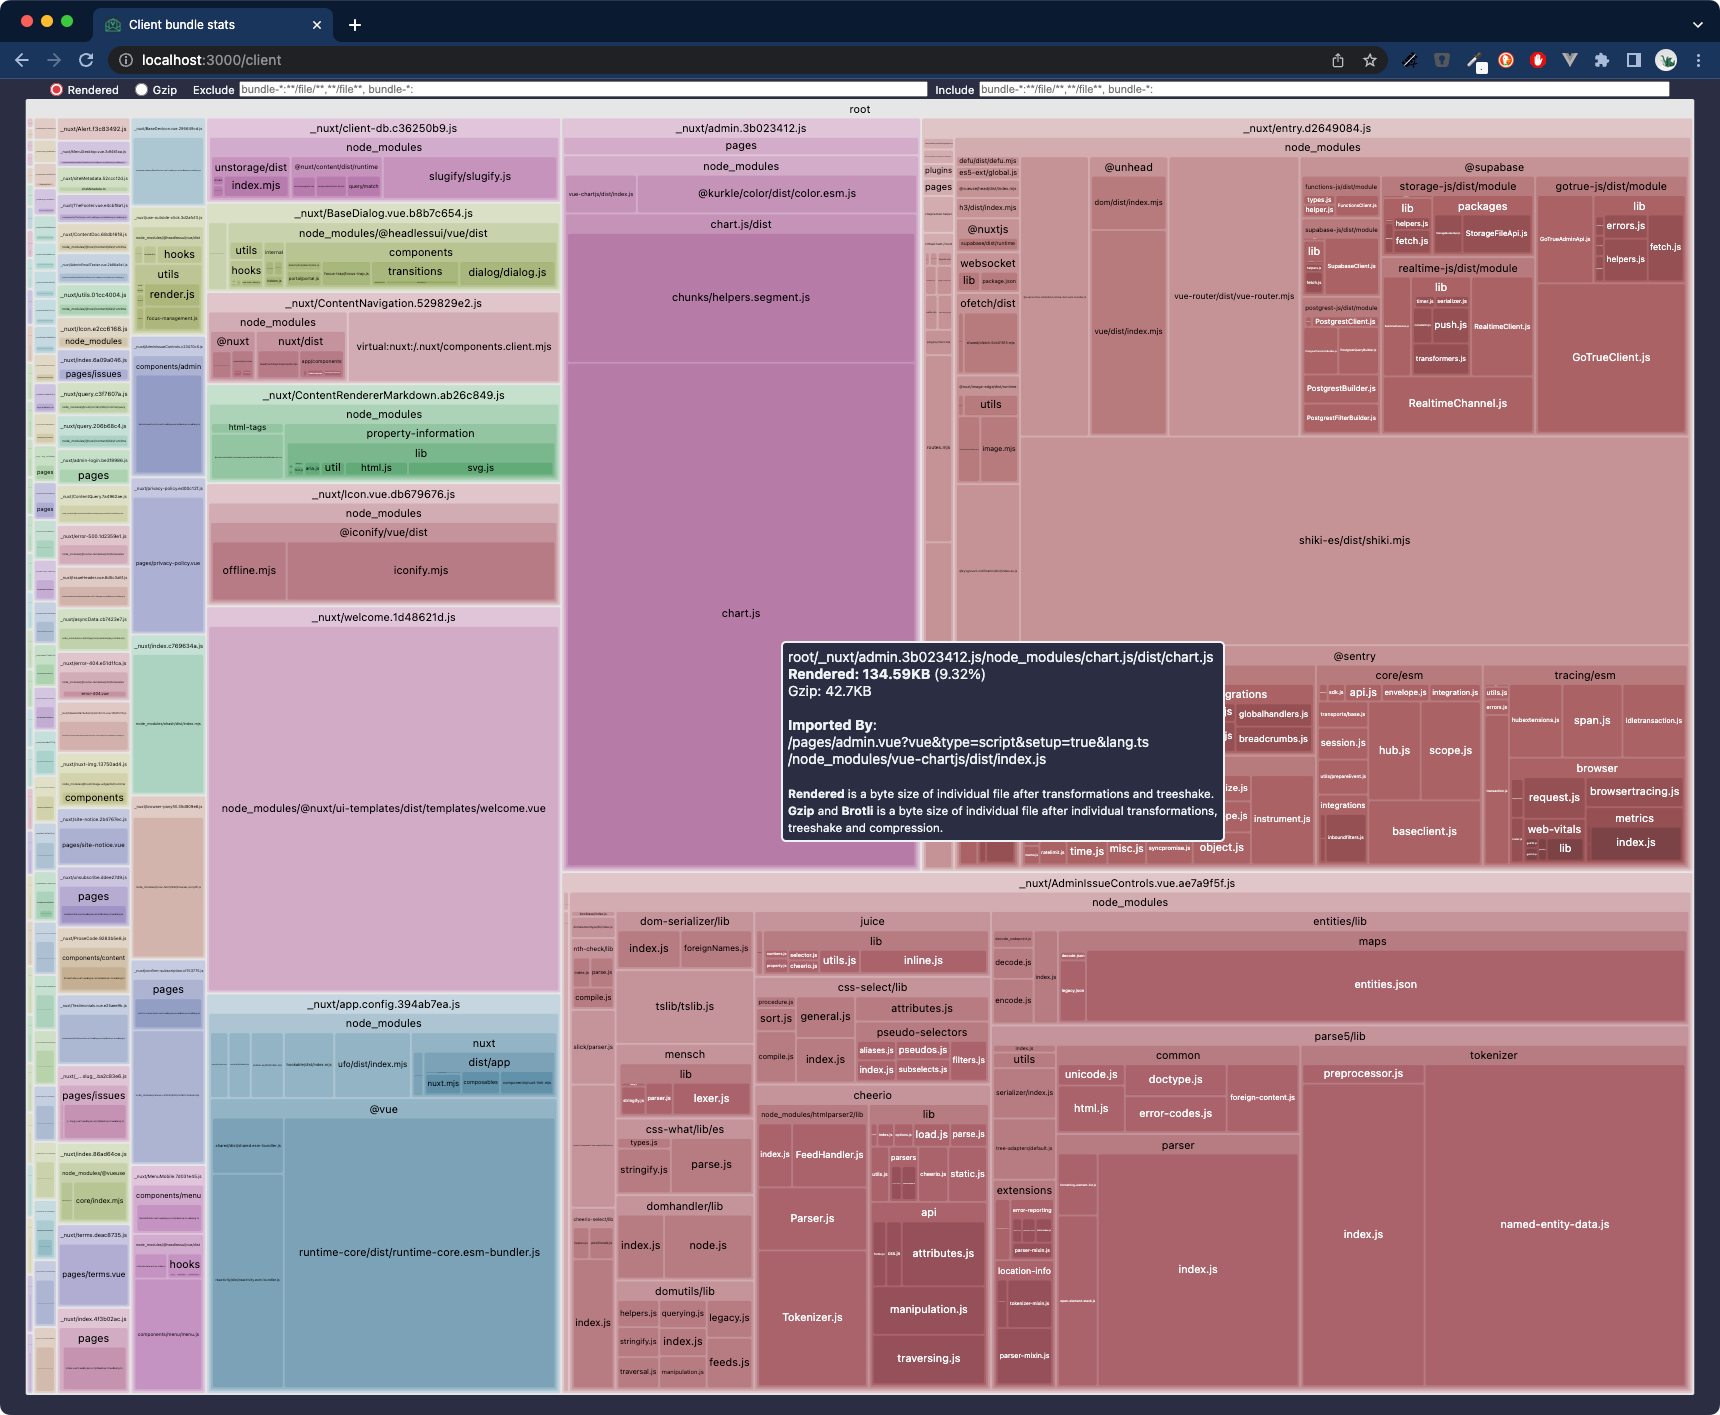The height and width of the screenshot is (1415, 1720).
Task: Open site information icon in address bar
Action: pos(126,60)
